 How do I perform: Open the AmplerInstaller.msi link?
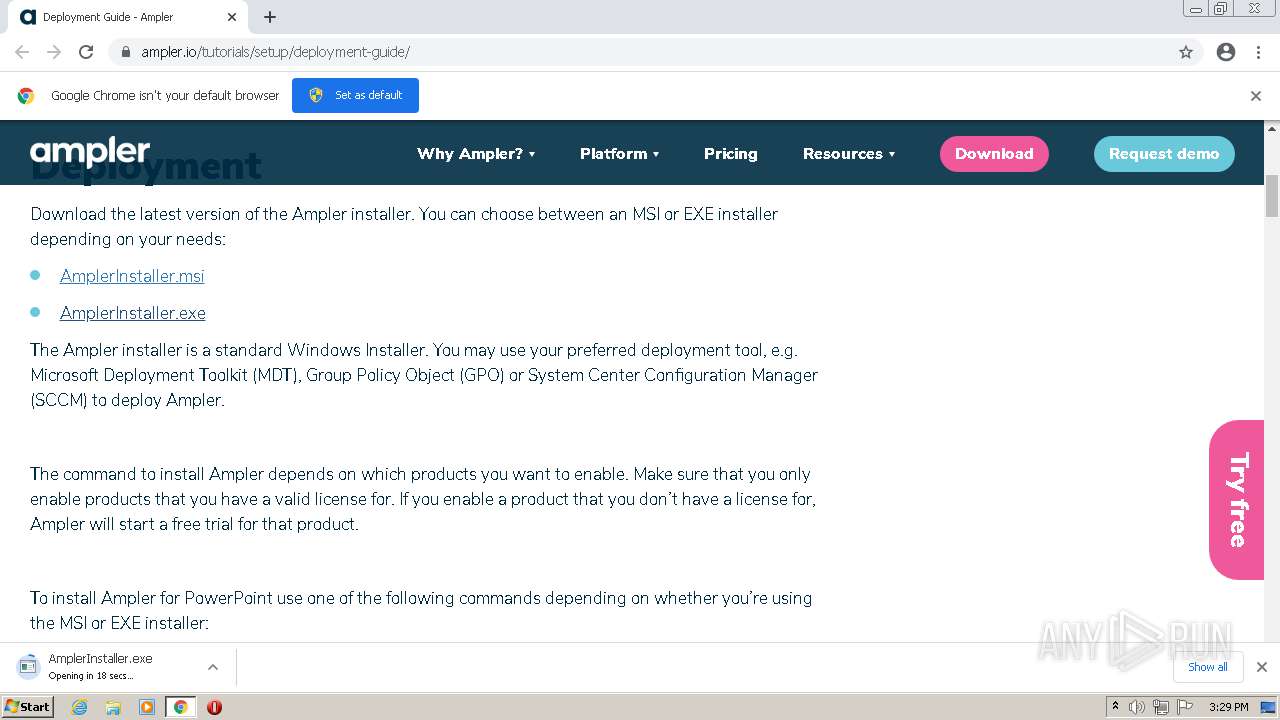pos(132,276)
